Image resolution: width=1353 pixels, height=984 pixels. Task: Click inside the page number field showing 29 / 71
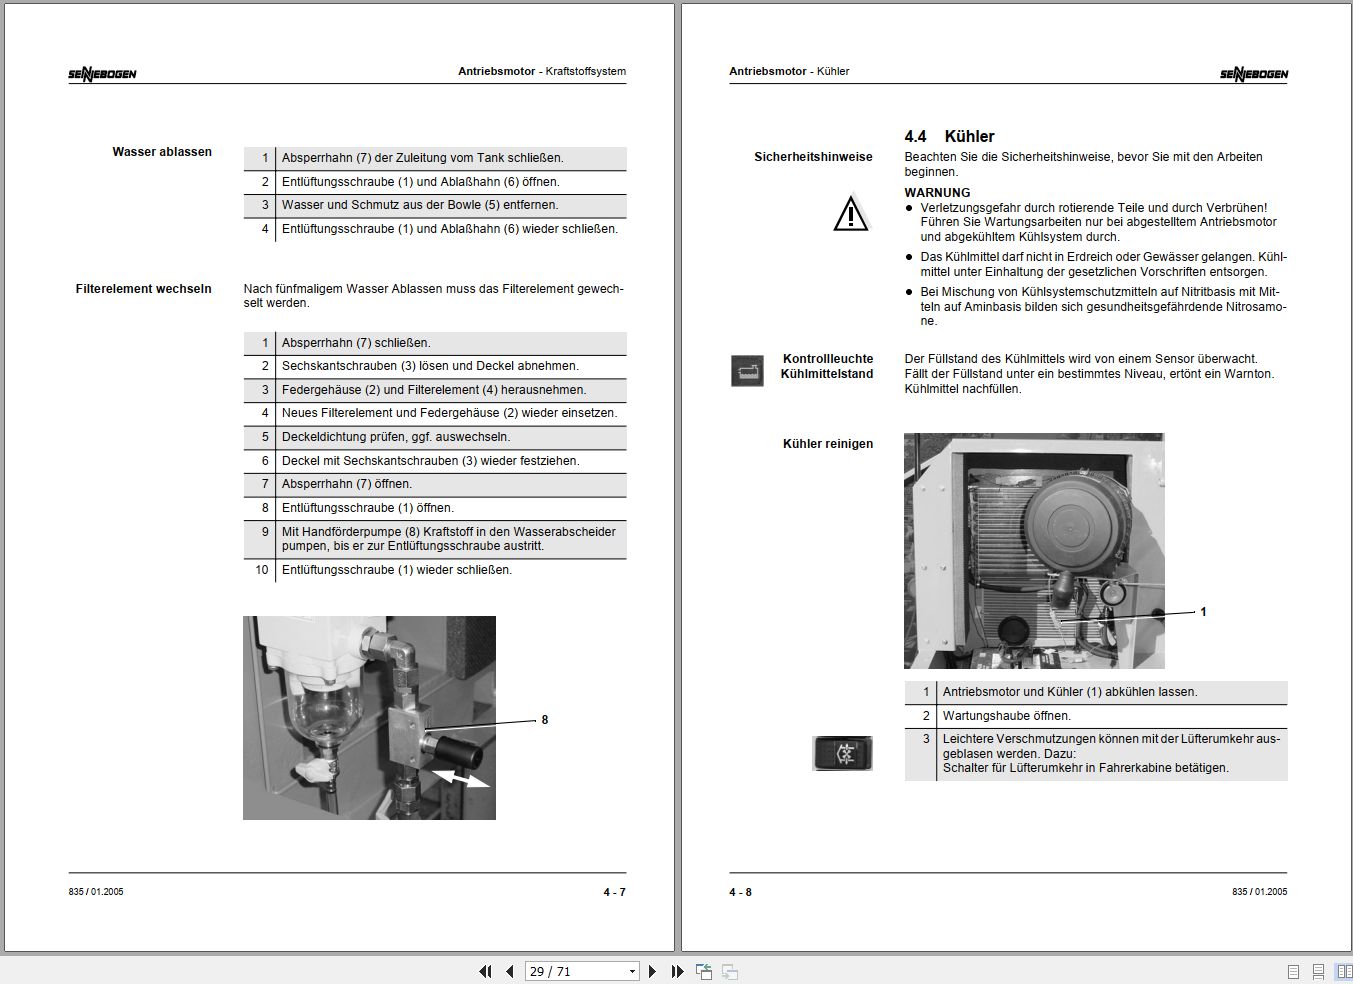570,971
